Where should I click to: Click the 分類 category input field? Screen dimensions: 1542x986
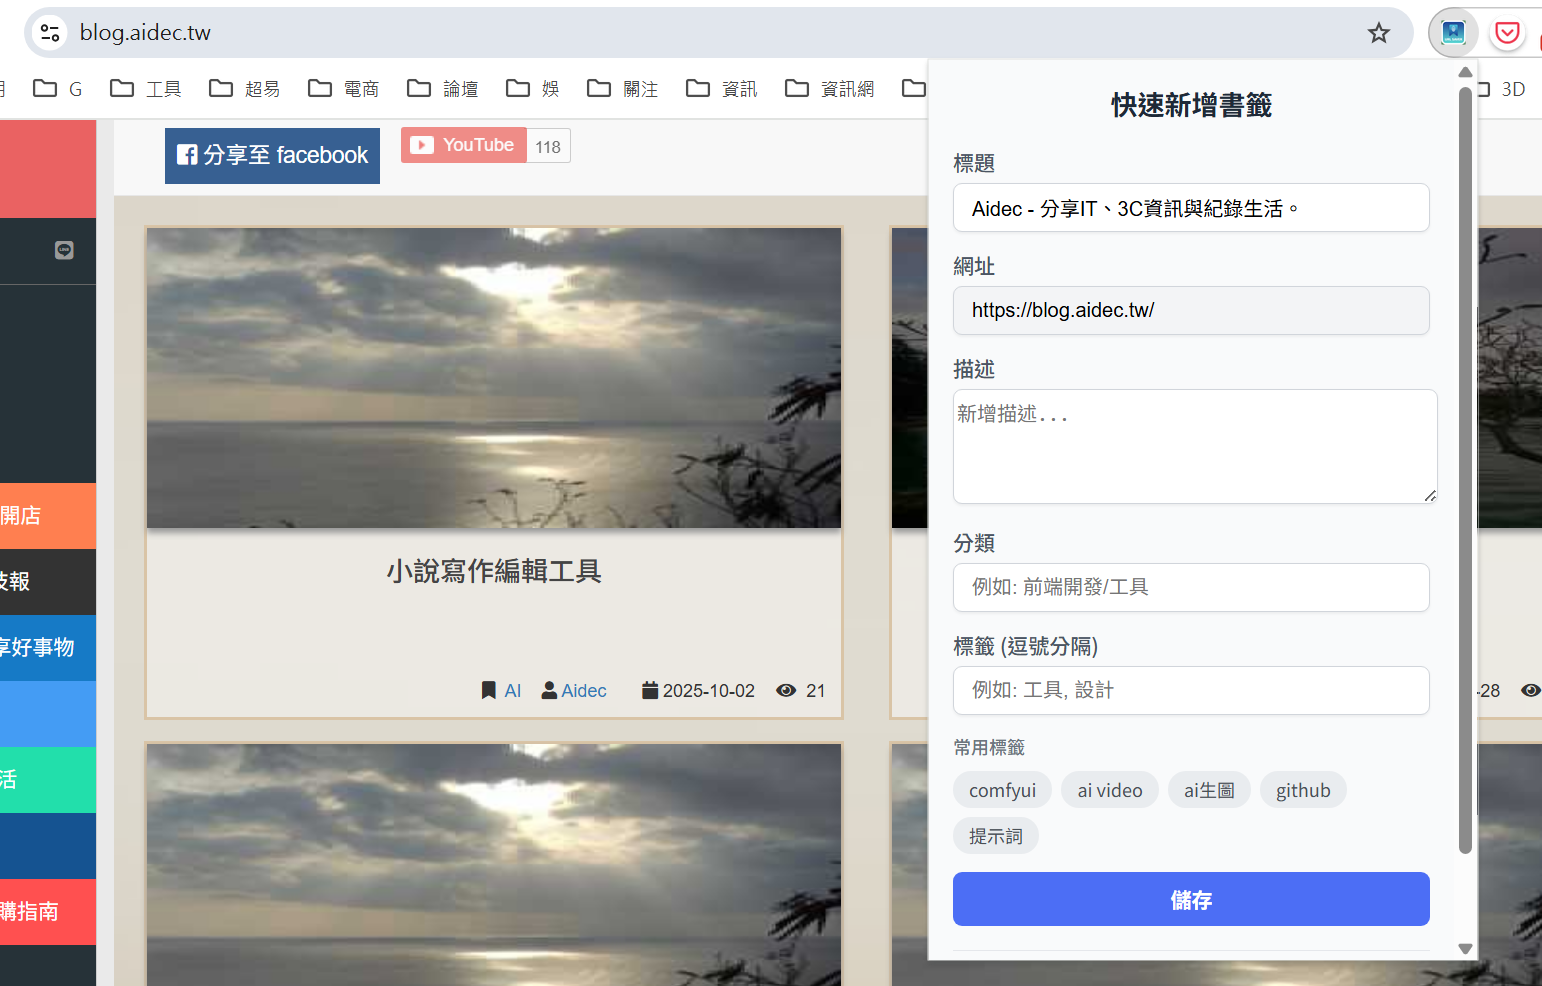pyautogui.click(x=1190, y=587)
